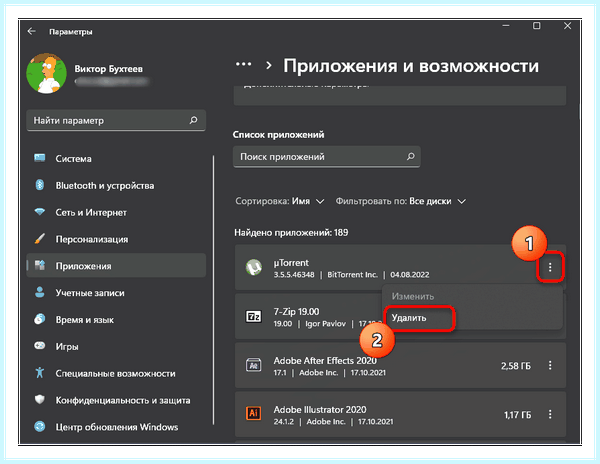Screen dimensions: 600x464
Task: Open Сеть и Интернет section
Action: click(116, 212)
